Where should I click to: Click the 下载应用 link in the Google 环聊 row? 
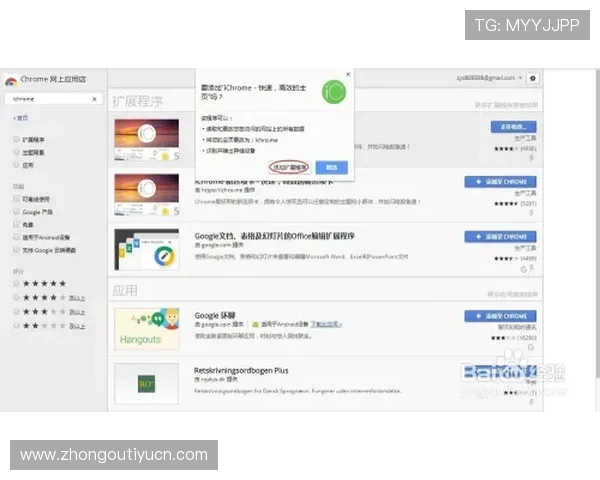click(x=326, y=324)
